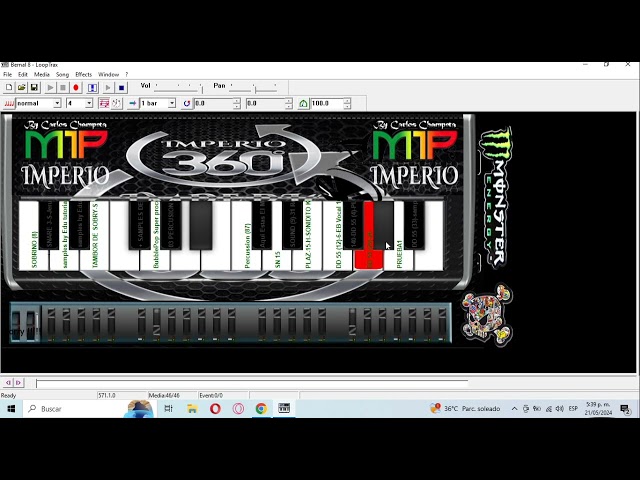Image resolution: width=640 pixels, height=480 pixels.
Task: Click the Pan slider in the toolbar
Action: point(254,87)
